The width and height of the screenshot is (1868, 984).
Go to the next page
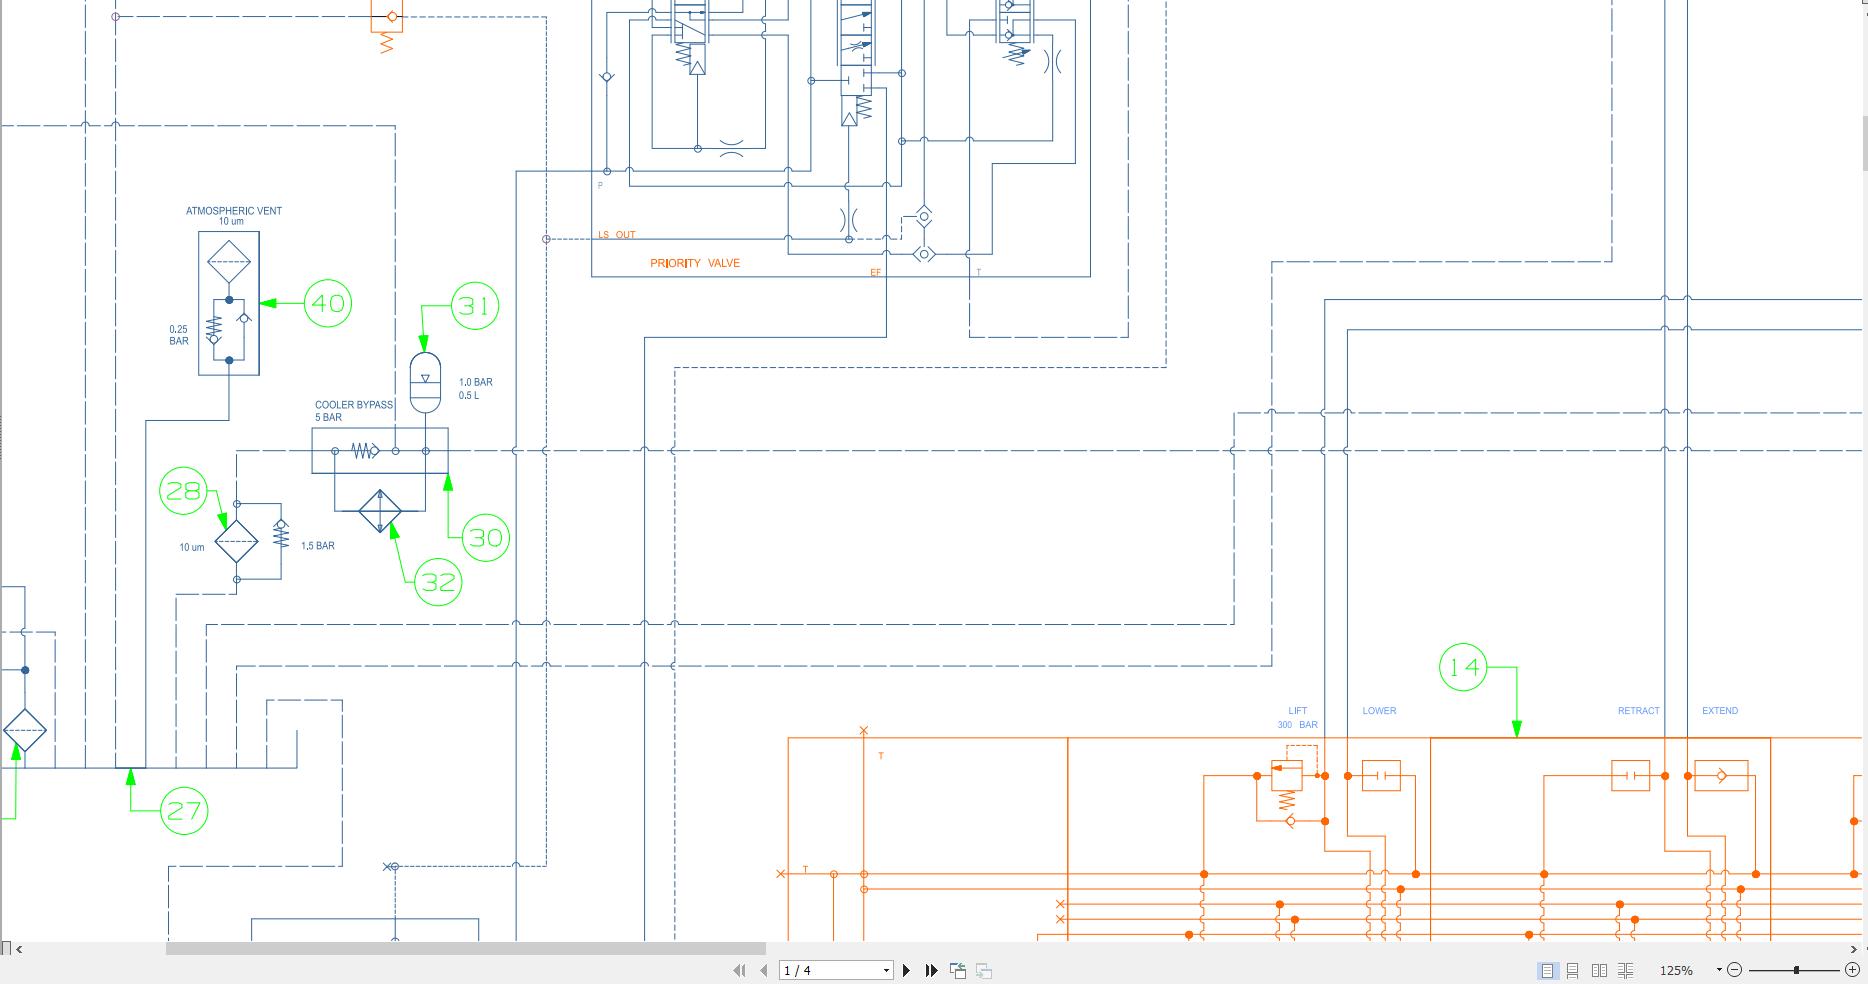907,970
